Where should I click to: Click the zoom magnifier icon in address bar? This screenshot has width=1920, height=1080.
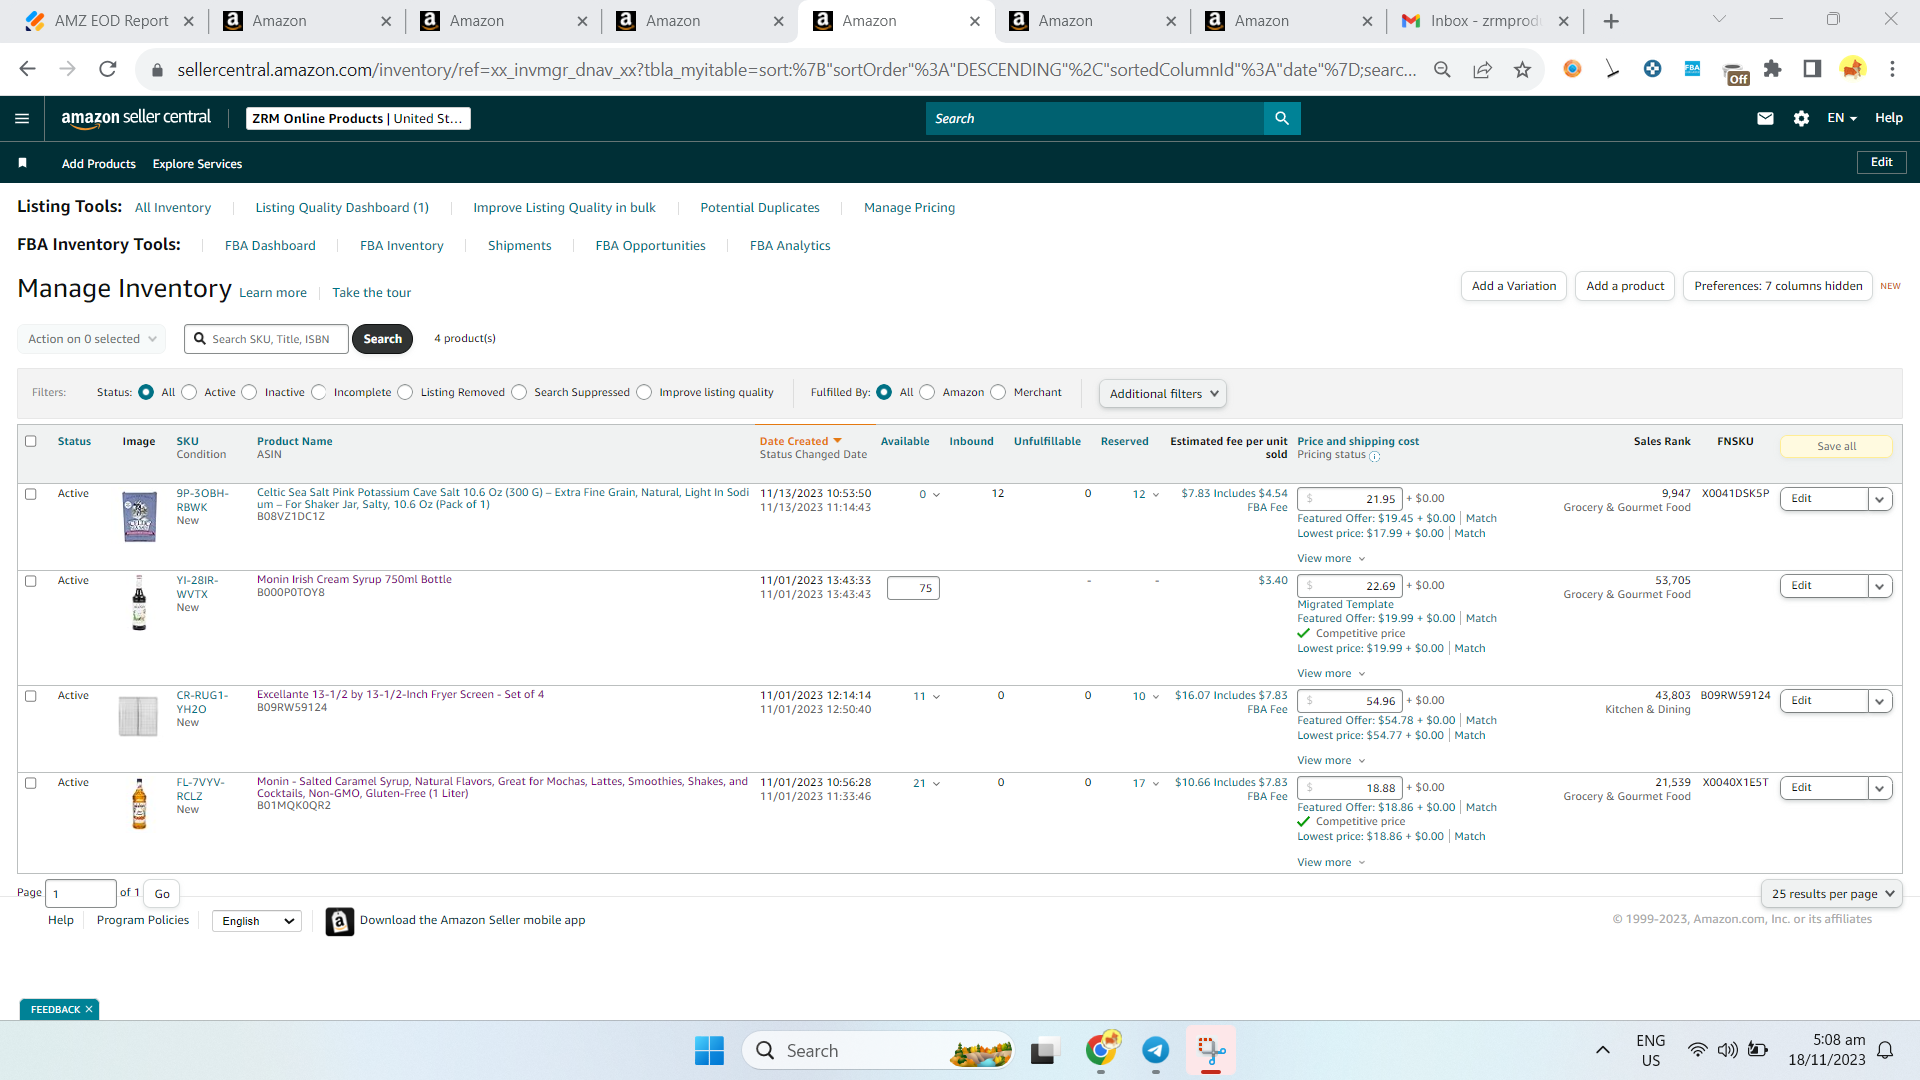1442,69
